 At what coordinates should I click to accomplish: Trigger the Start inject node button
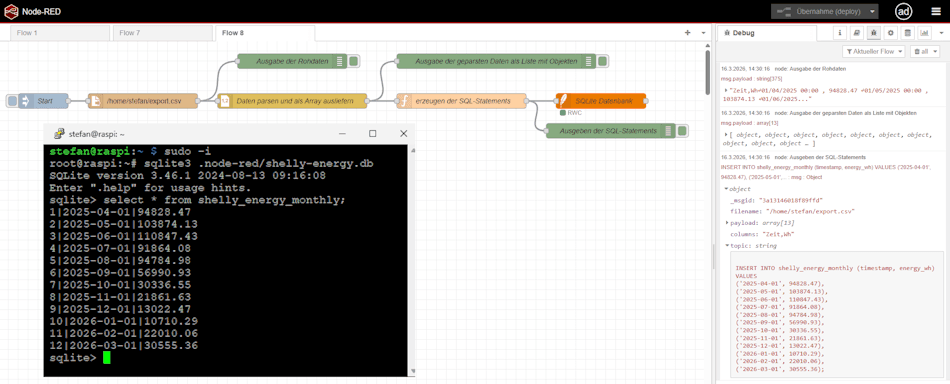click(12, 101)
